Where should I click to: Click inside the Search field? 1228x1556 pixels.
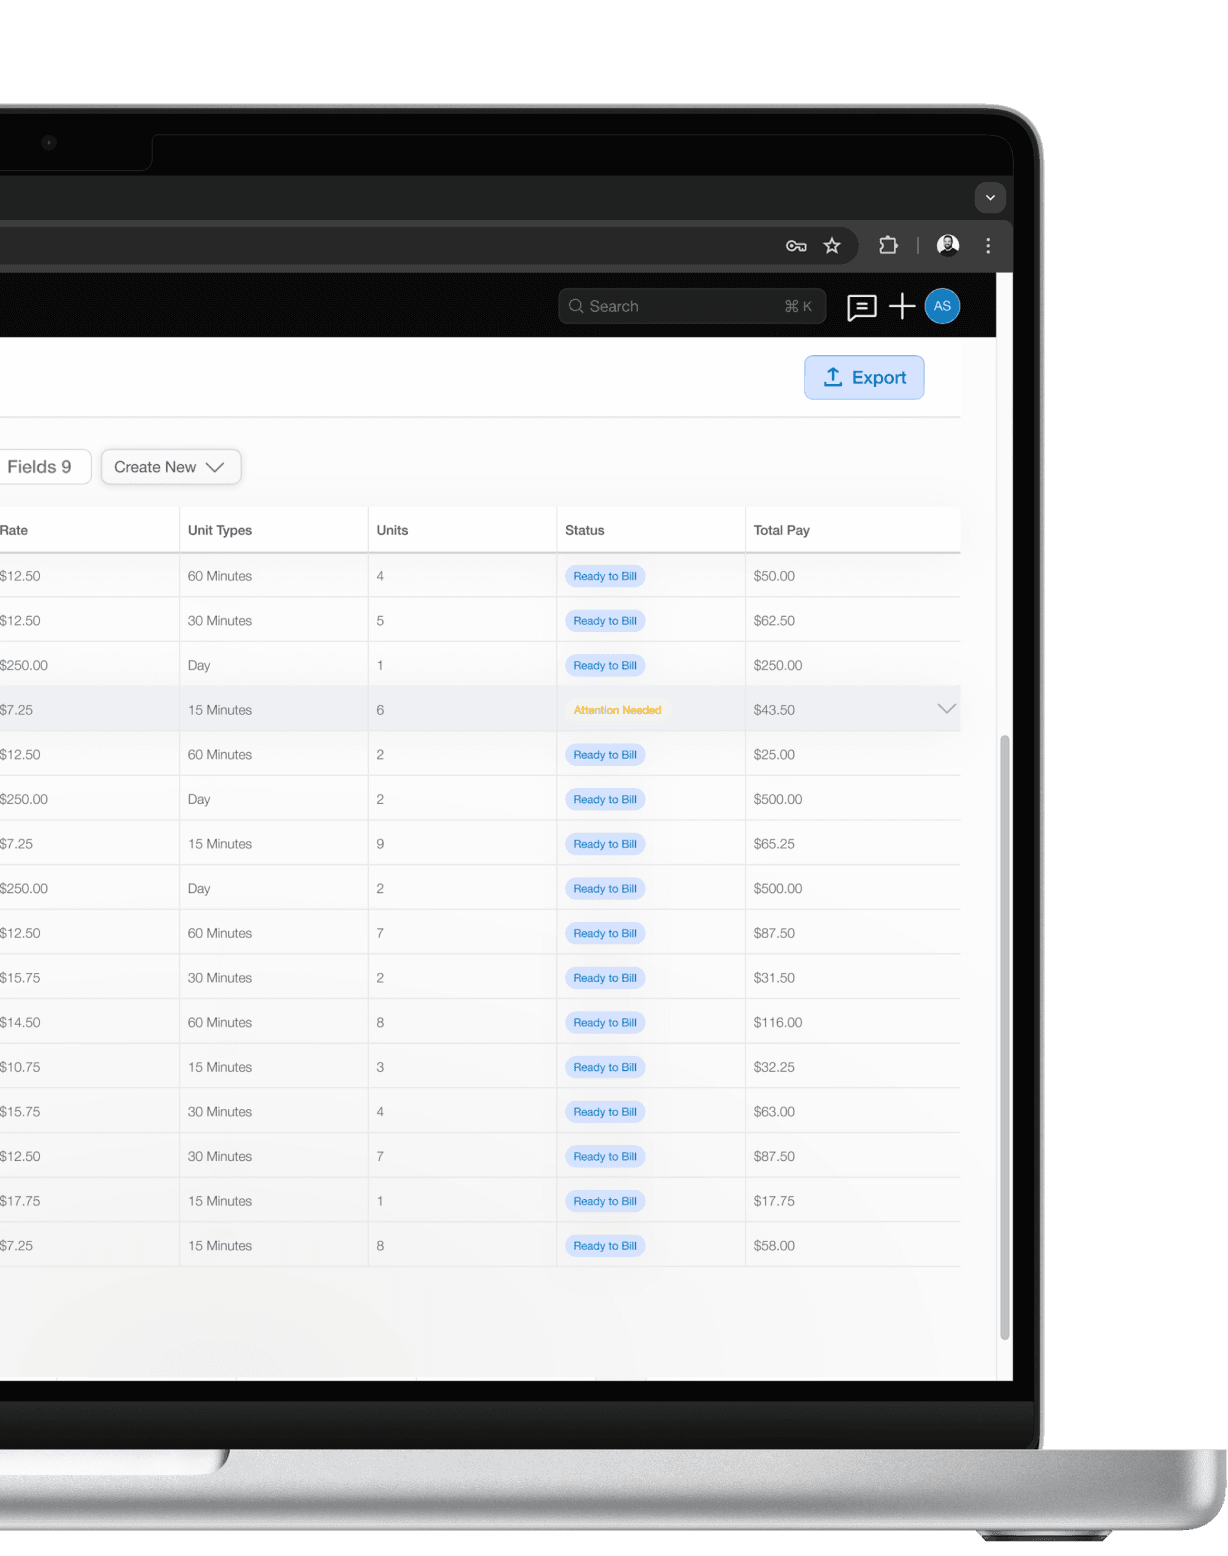point(680,306)
